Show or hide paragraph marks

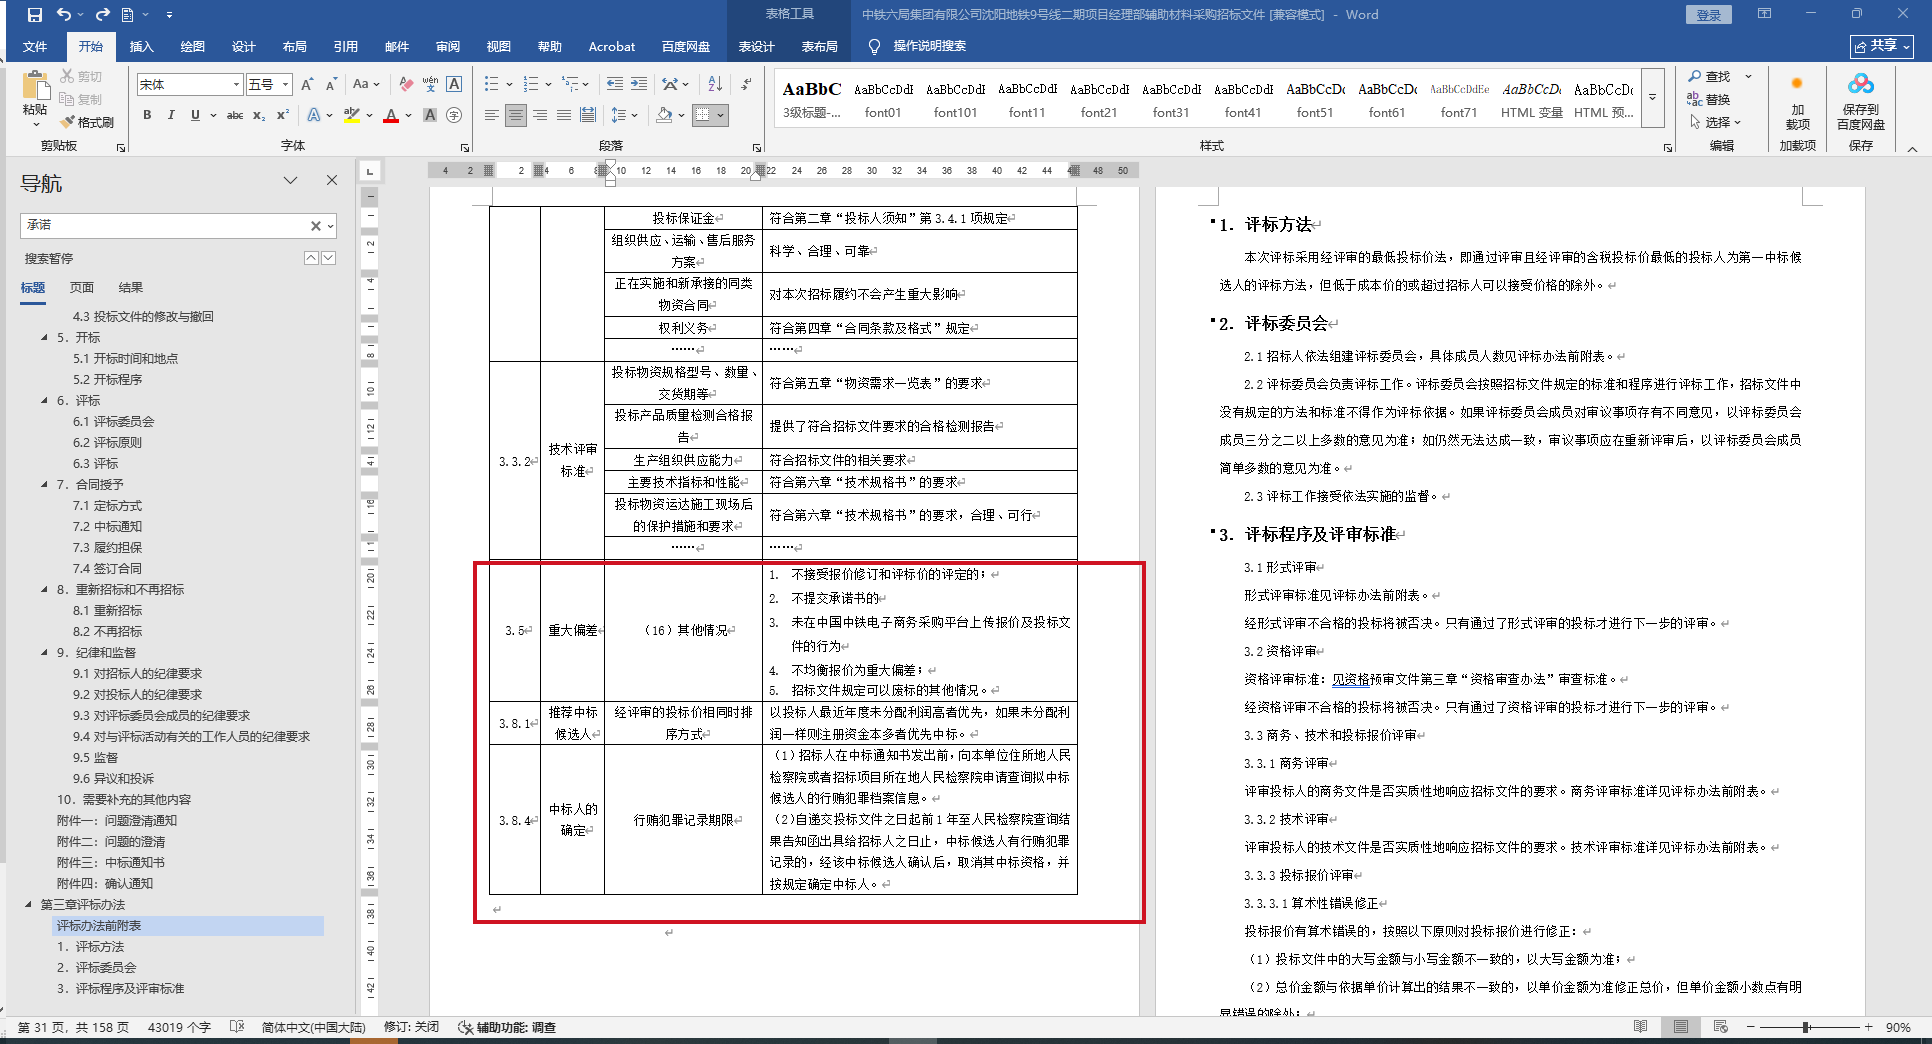[x=746, y=84]
